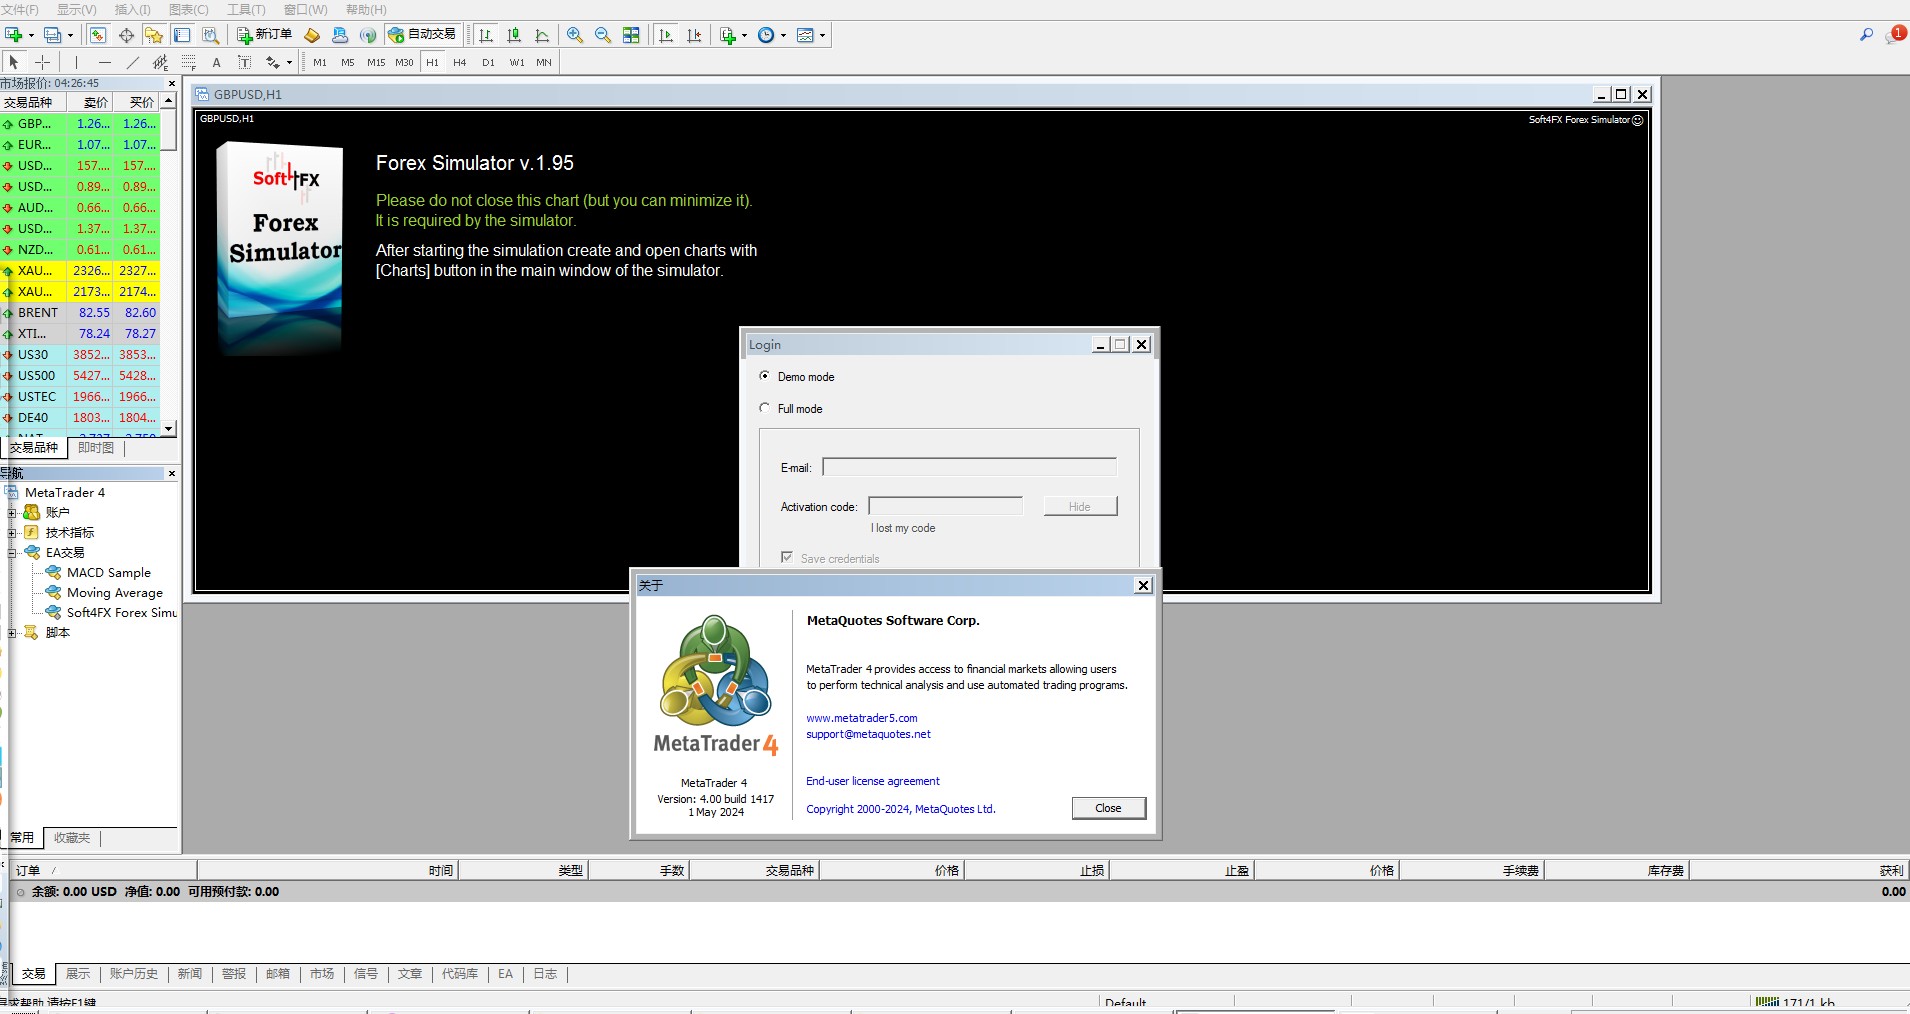This screenshot has height=1014, width=1910.
Task: Toggle the Terminal panel icon
Action: pos(182,35)
